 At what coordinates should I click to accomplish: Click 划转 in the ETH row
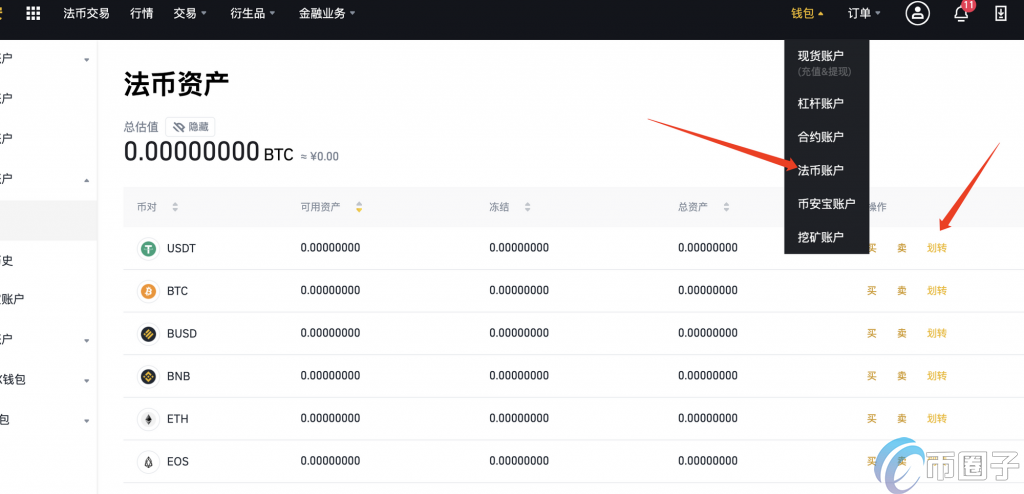pos(936,419)
